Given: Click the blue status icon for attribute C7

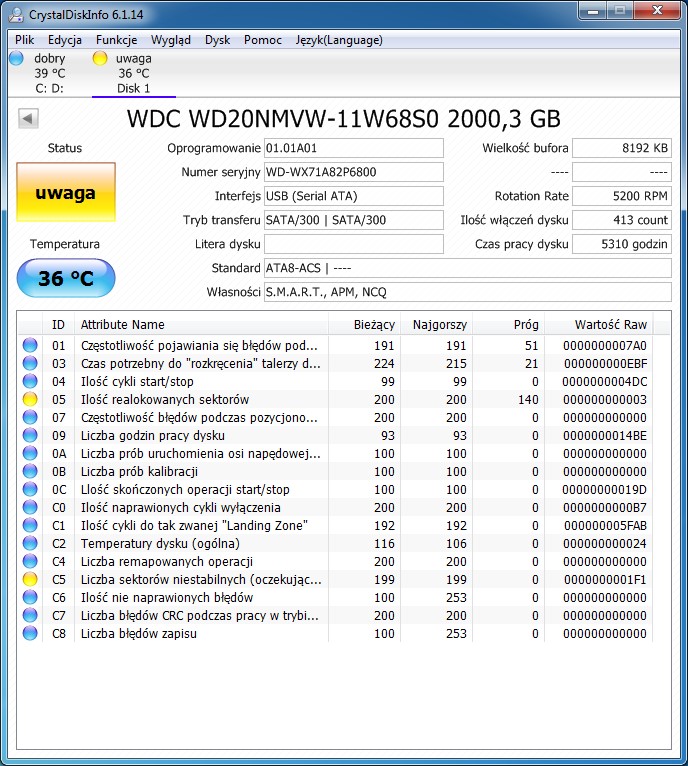Looking at the screenshot, I should pyautogui.click(x=30, y=616).
